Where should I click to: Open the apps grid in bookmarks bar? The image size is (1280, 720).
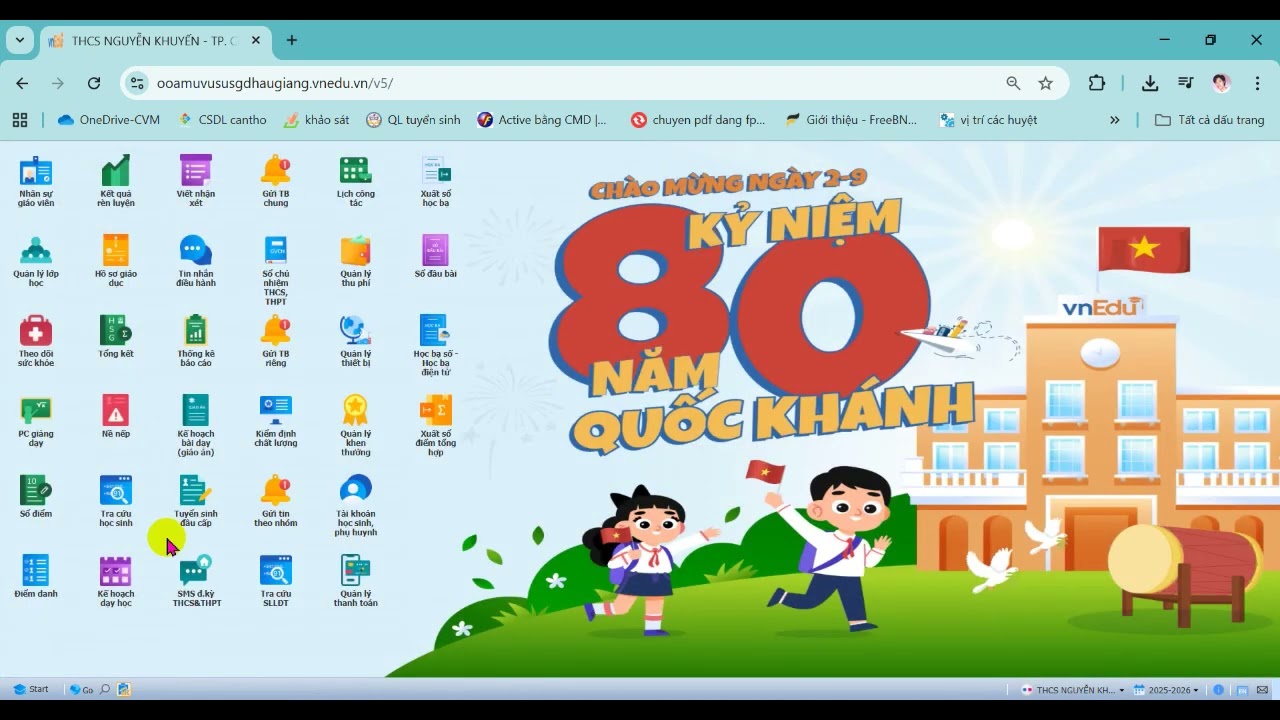point(20,120)
